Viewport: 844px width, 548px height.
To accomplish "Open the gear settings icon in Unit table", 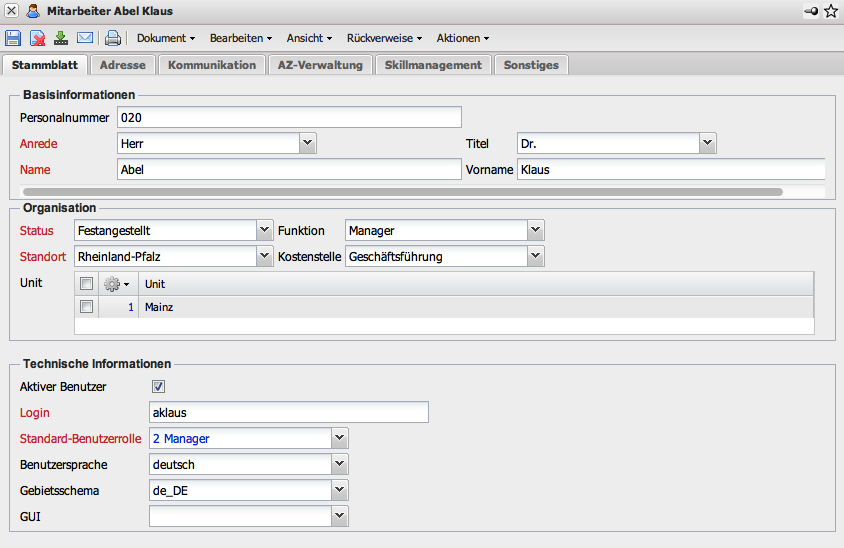I will point(115,284).
